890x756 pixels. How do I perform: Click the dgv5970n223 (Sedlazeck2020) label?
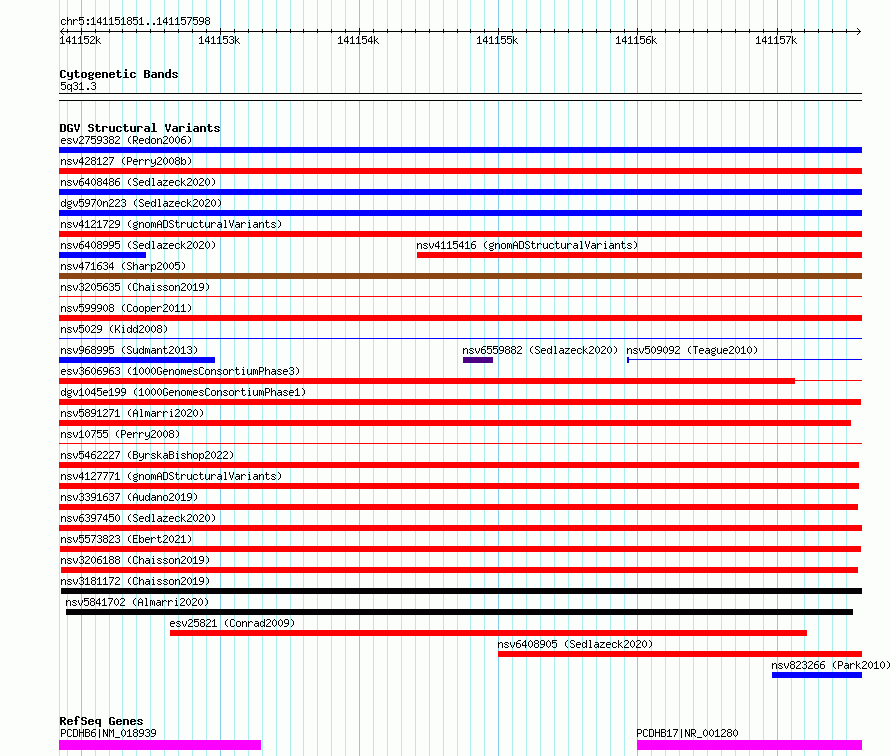click(141, 203)
